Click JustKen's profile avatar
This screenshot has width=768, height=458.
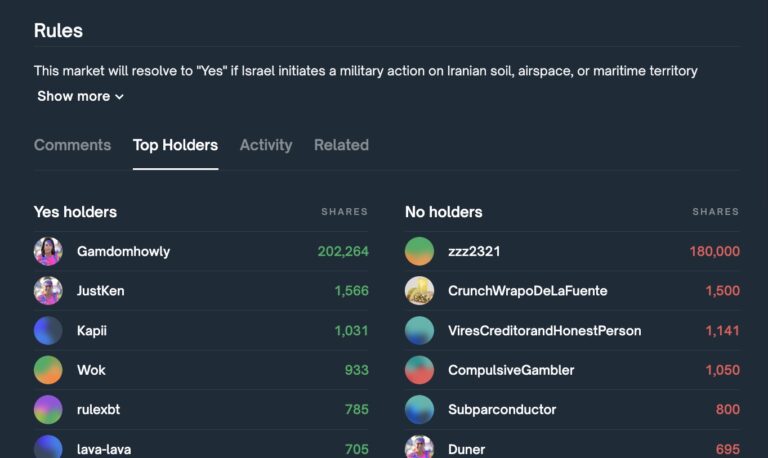48,291
